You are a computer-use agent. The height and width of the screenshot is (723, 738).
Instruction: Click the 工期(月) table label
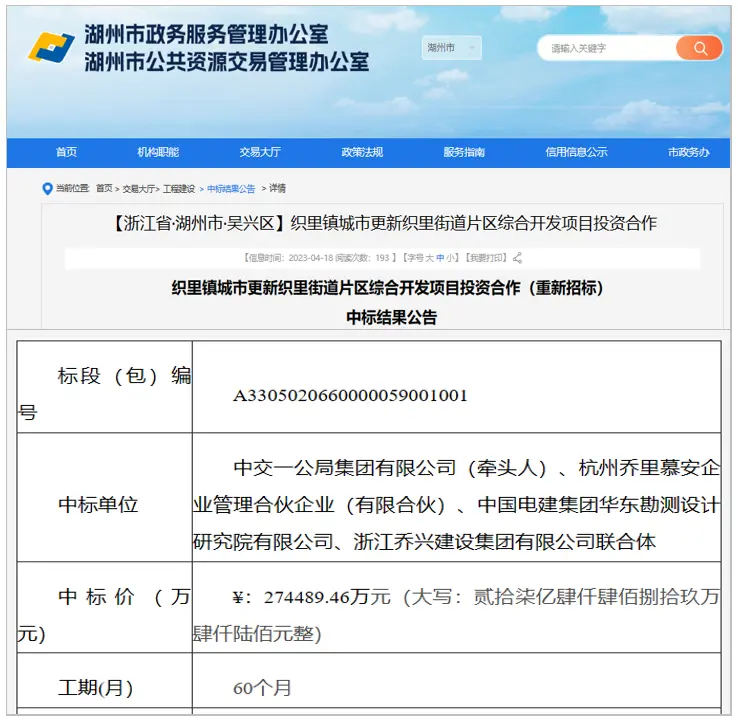pyautogui.click(x=96, y=688)
